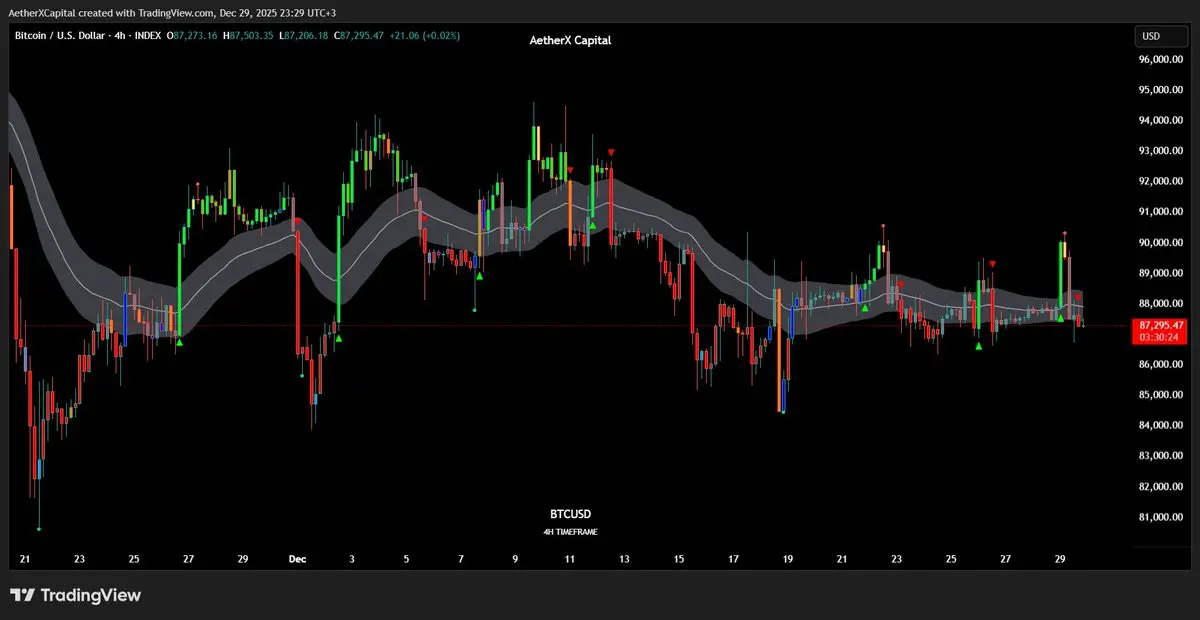Click the 81,000.00 price axis label
The width and height of the screenshot is (1200, 620).
pyautogui.click(x=1161, y=517)
